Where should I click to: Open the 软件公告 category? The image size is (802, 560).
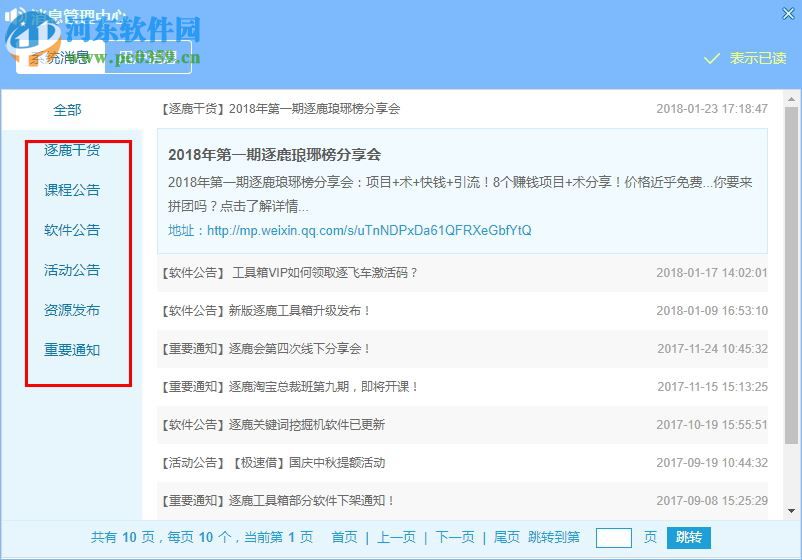[72, 230]
